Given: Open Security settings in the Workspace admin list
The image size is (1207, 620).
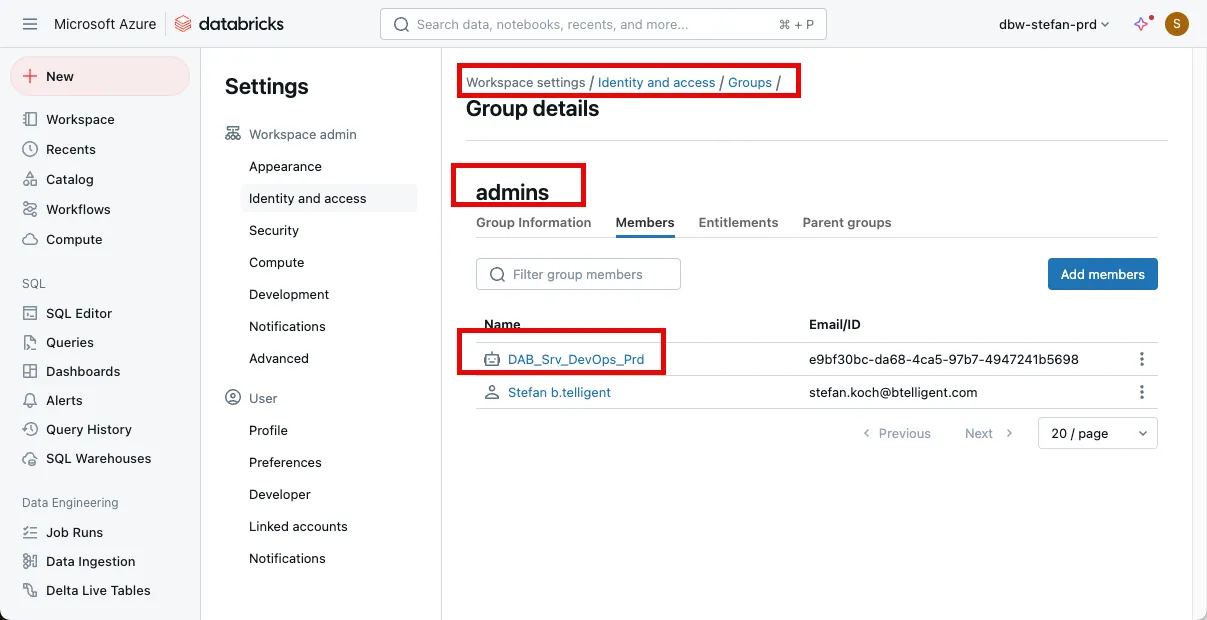Looking at the screenshot, I should 274,230.
